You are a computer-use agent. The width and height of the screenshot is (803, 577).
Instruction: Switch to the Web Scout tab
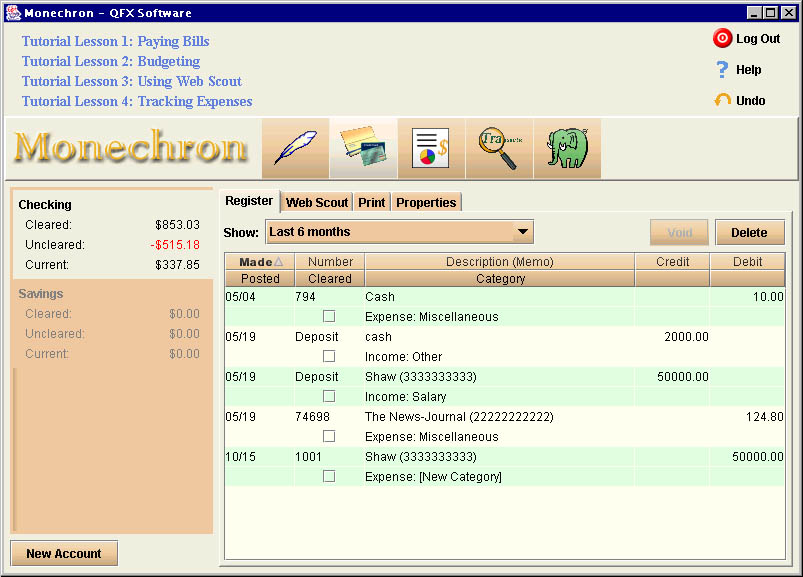click(x=317, y=202)
